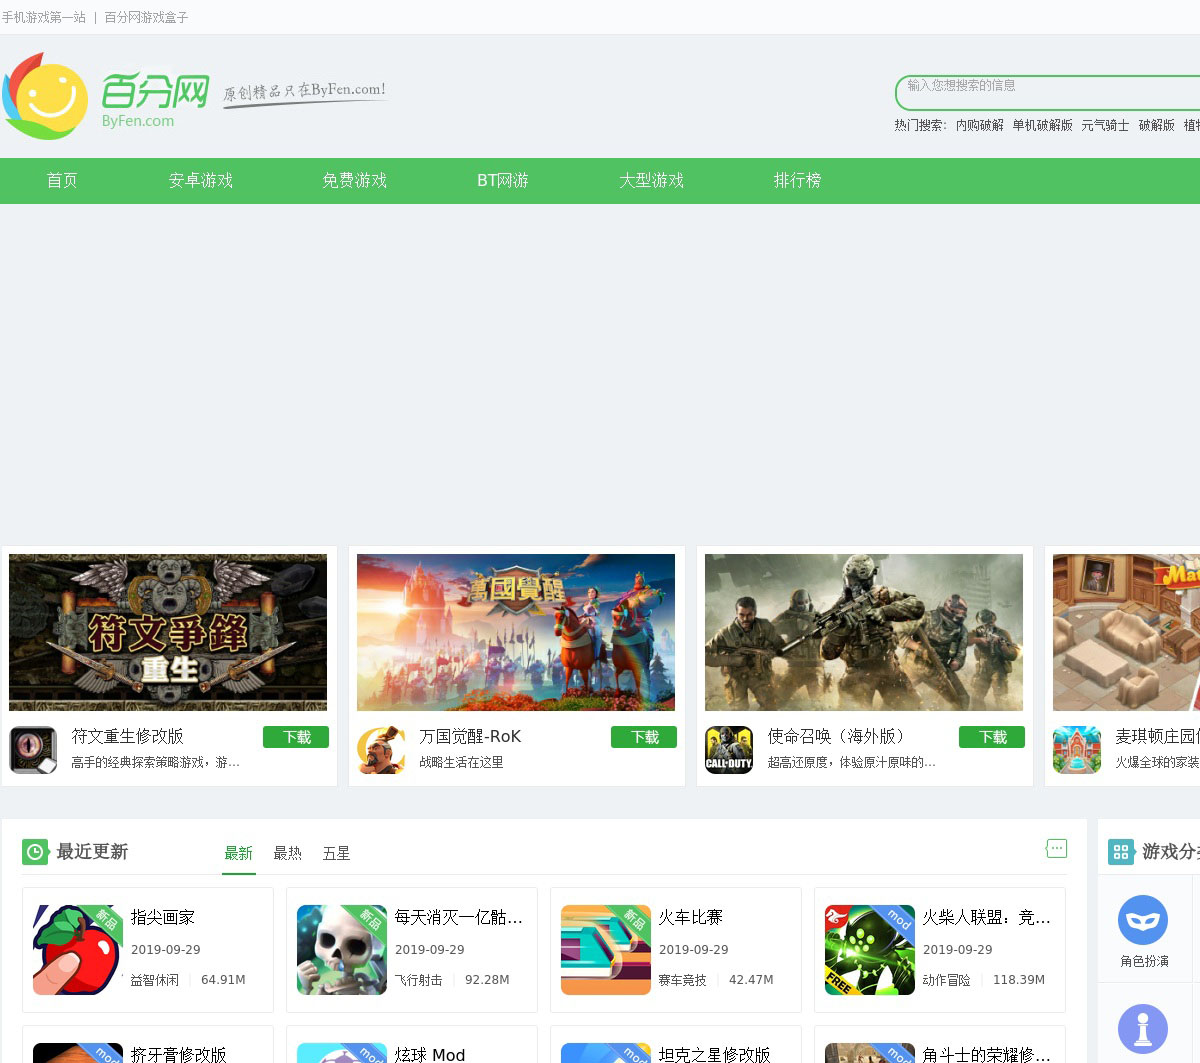This screenshot has width=1200, height=1063.
Task: Click the ByFen smiley logo
Action: [x=46, y=96]
